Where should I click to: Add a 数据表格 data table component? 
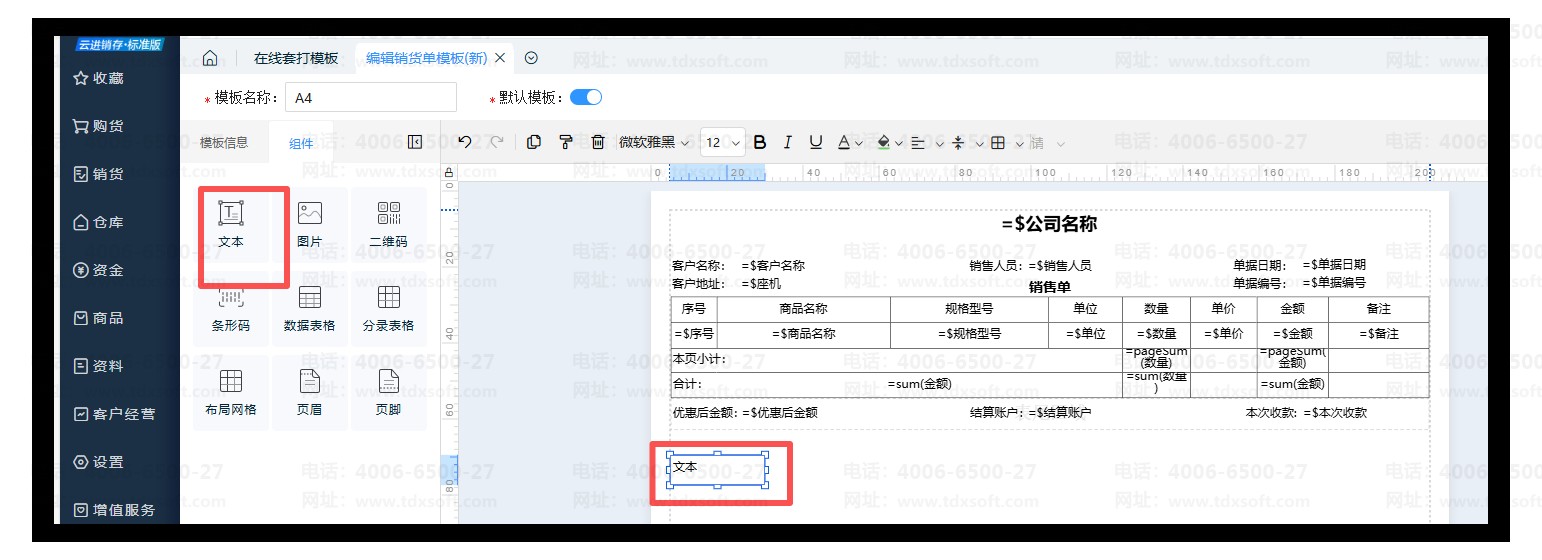tap(309, 308)
